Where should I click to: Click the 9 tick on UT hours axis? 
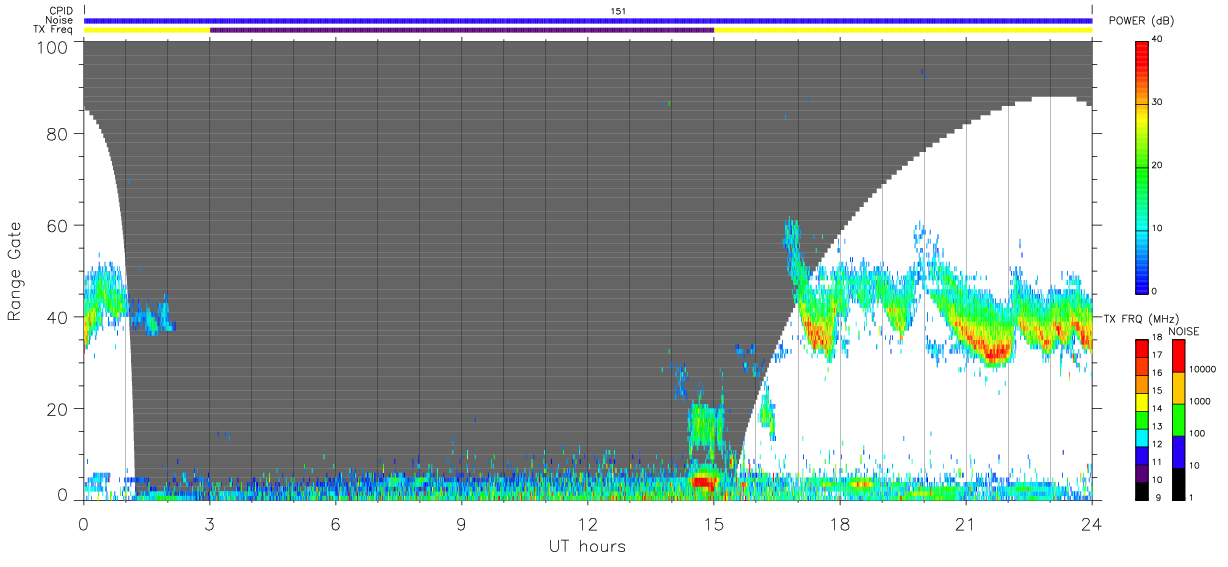(462, 524)
